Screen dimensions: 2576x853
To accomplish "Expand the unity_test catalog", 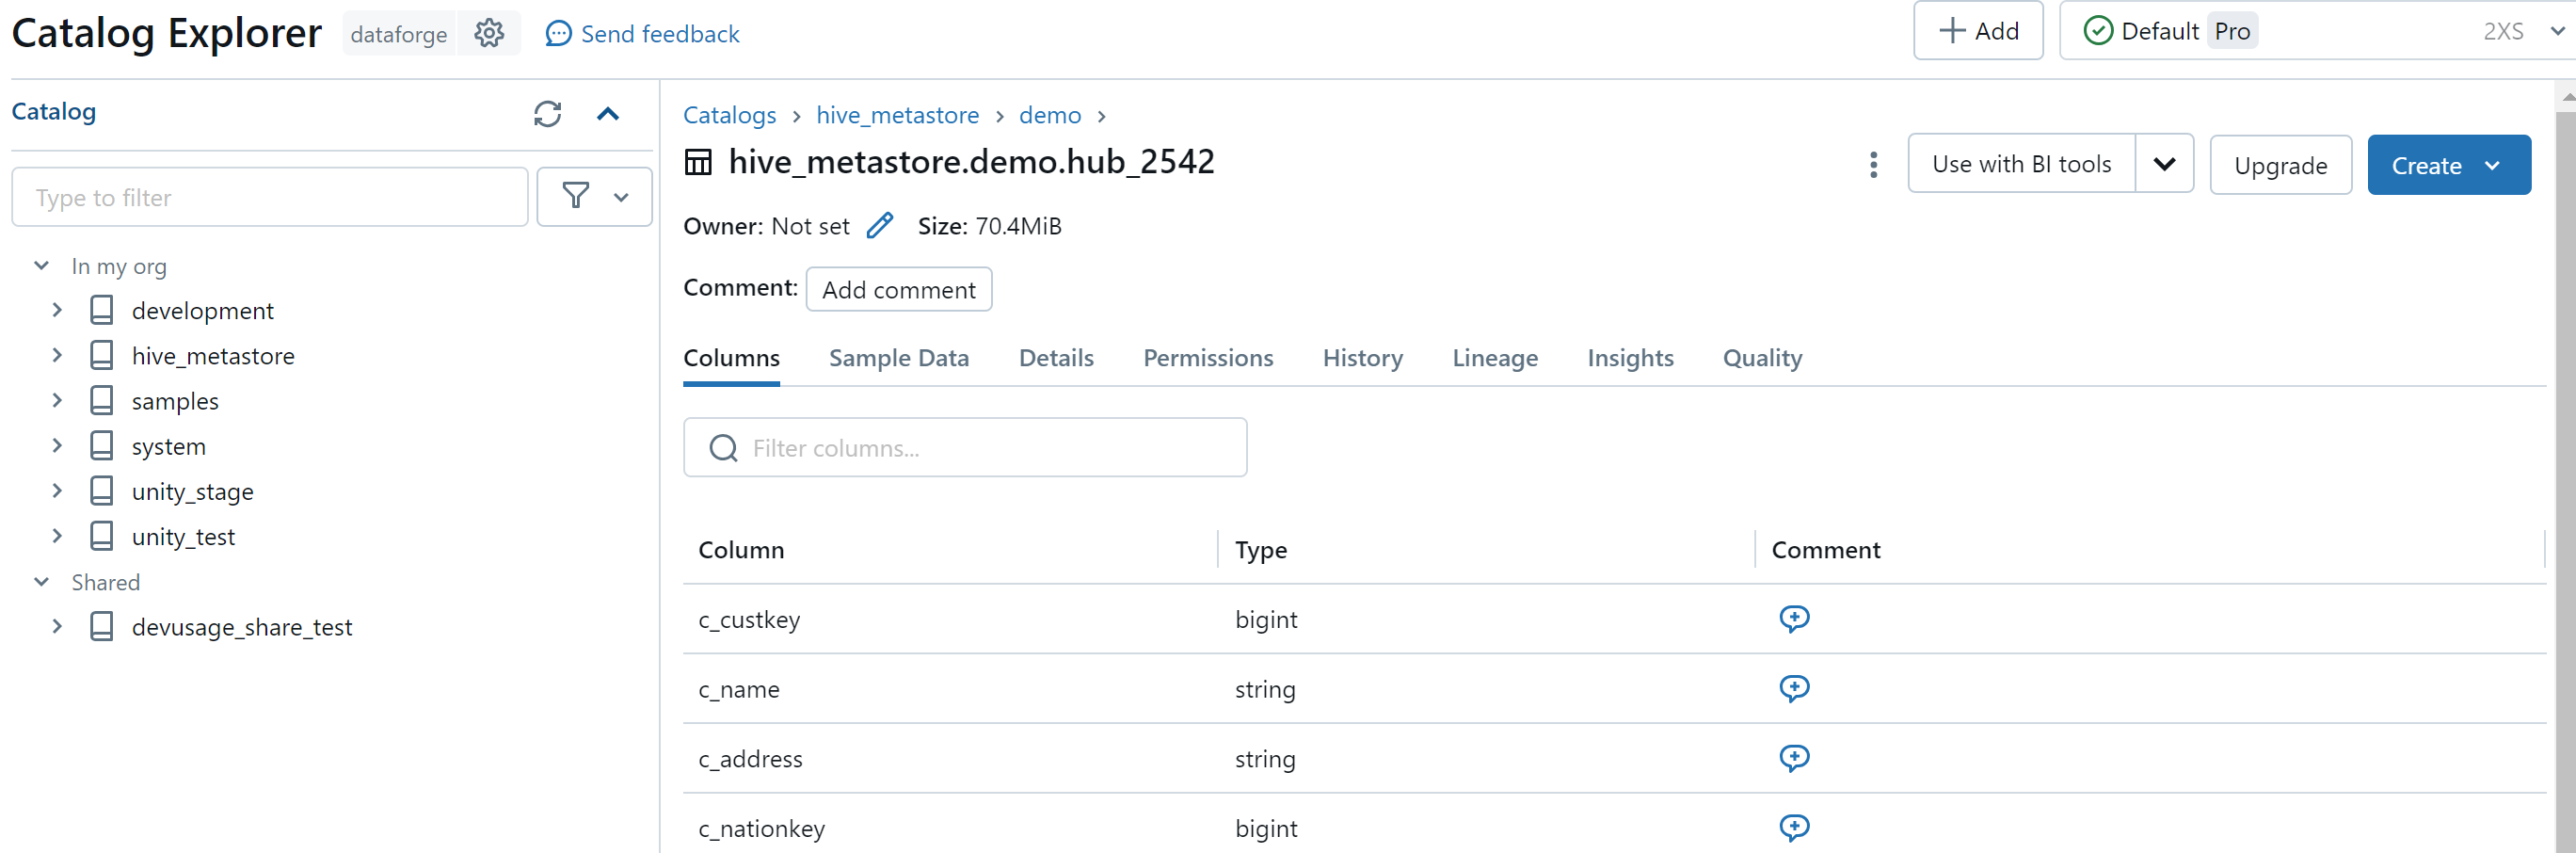I will click(x=57, y=536).
